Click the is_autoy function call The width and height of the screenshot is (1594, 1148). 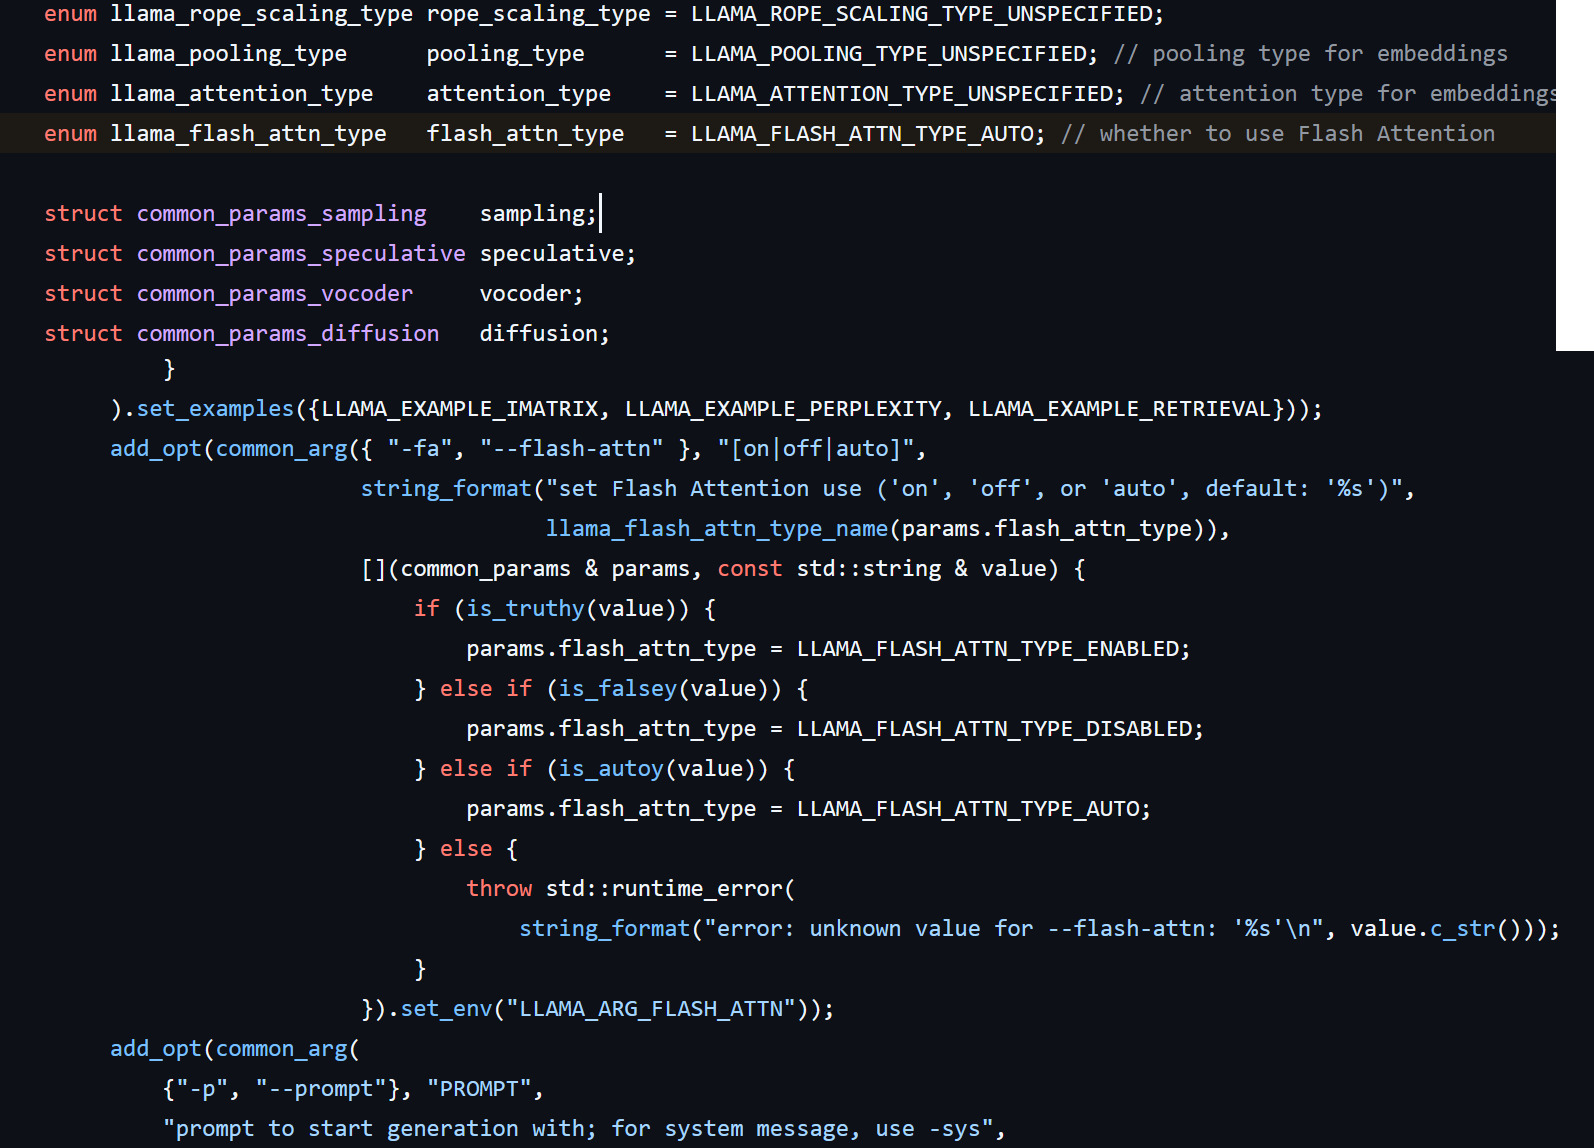pyautogui.click(x=611, y=769)
